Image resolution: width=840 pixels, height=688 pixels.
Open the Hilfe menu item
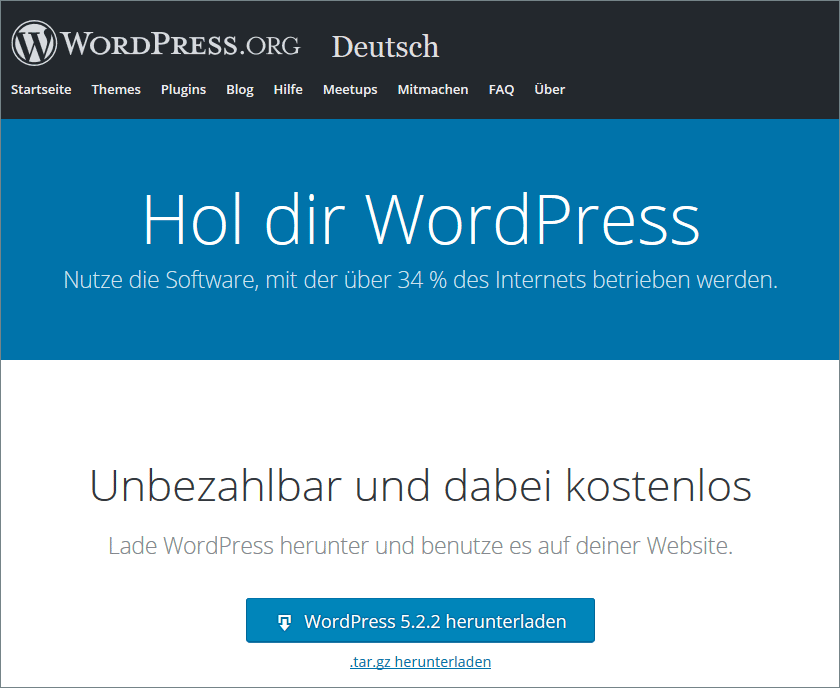tap(288, 89)
